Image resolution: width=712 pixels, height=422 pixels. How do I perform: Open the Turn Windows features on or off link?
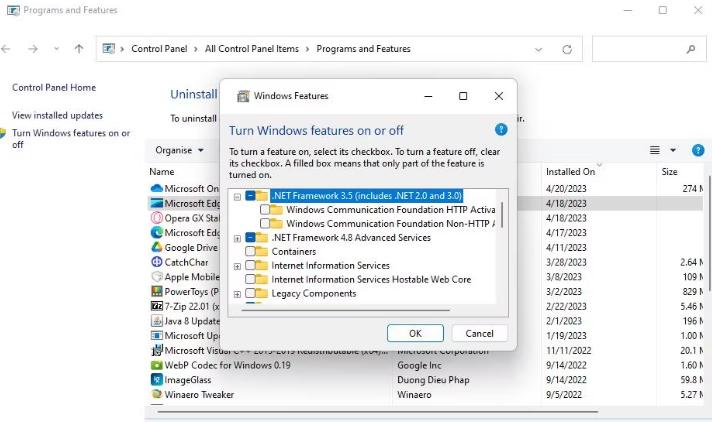[x=71, y=139]
